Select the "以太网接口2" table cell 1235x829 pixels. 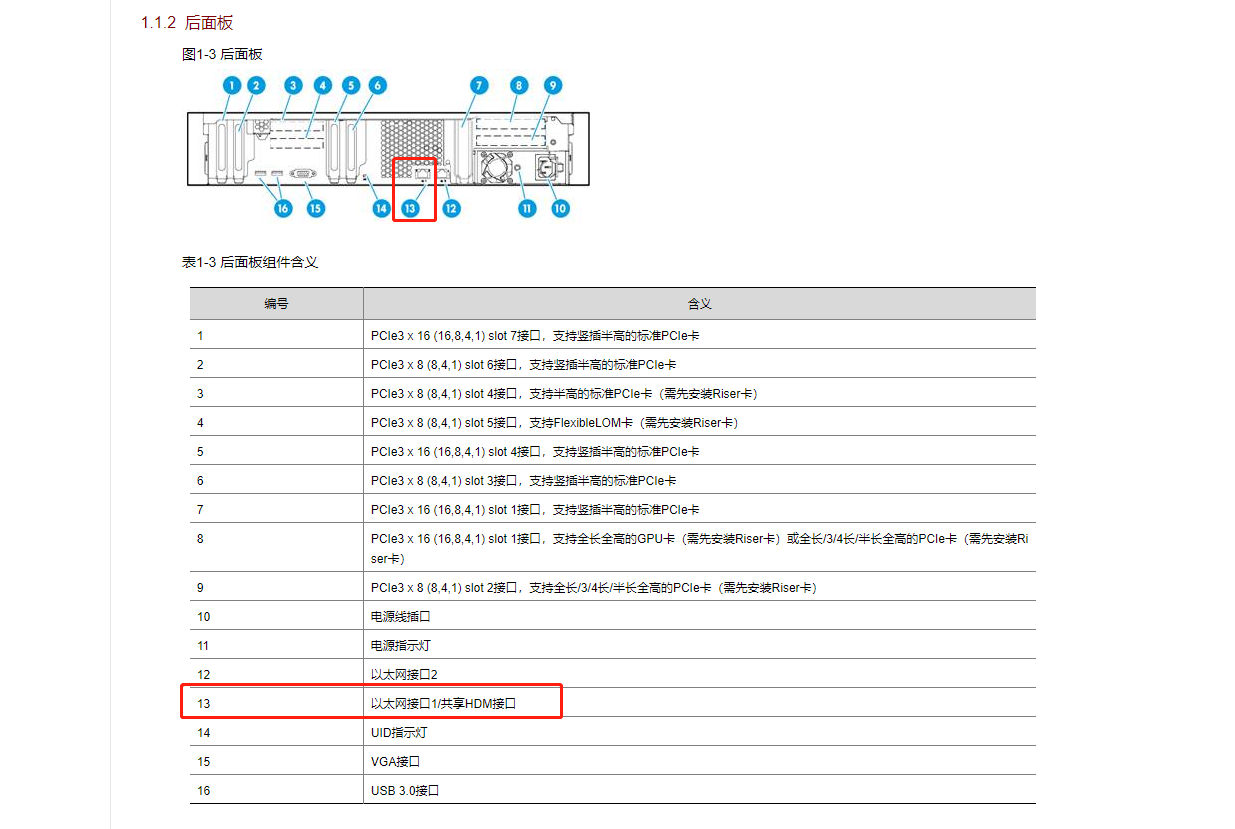[x=700, y=675]
